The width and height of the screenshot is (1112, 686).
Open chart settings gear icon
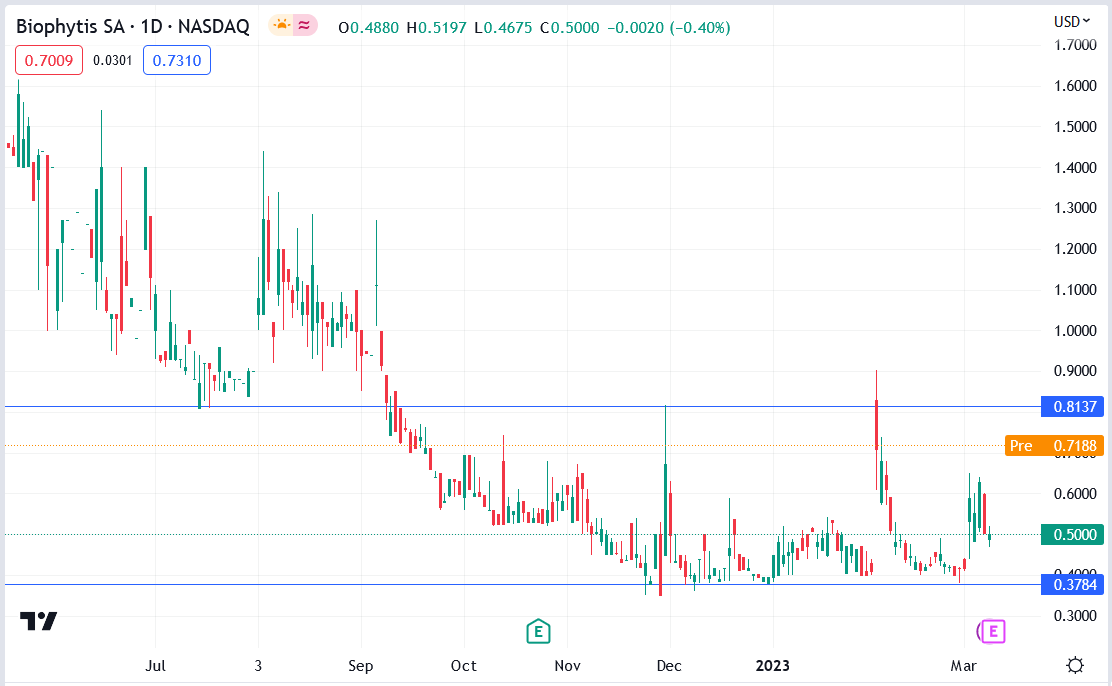tap(1075, 665)
